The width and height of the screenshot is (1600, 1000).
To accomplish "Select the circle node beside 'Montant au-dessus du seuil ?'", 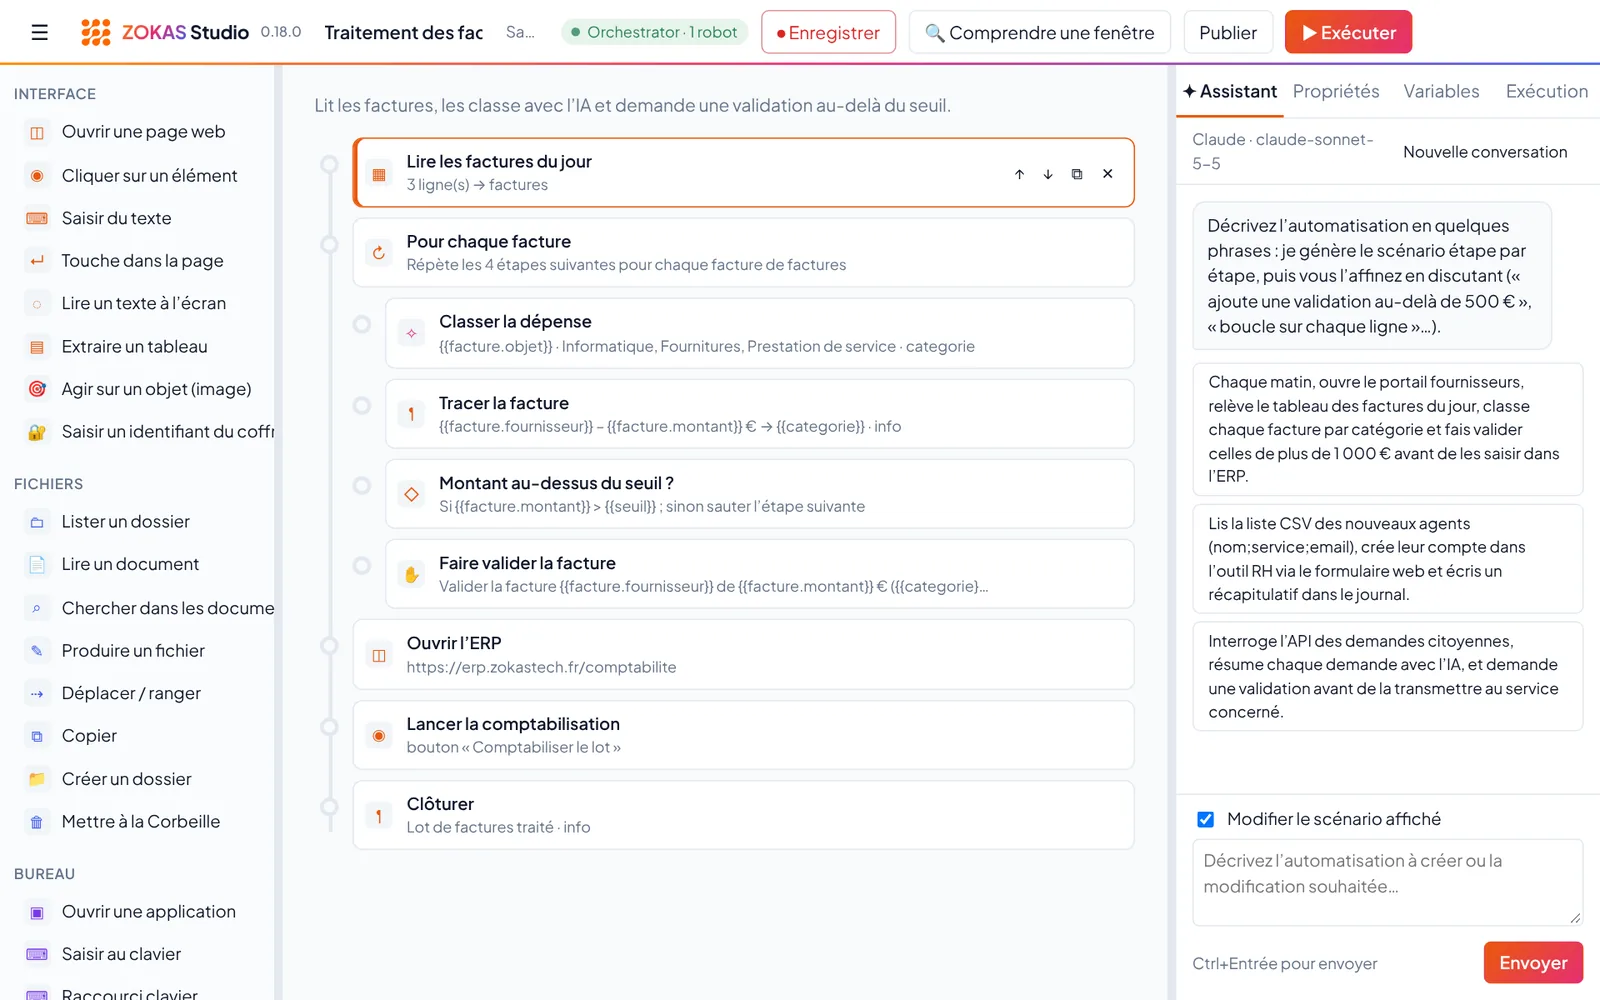I will coord(362,485).
